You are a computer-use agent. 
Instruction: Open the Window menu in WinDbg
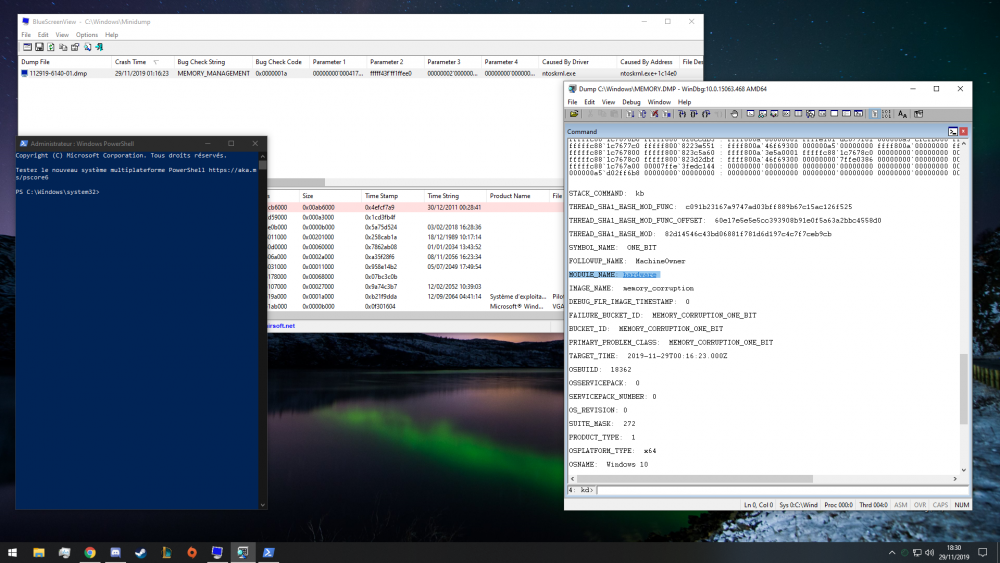click(x=659, y=102)
